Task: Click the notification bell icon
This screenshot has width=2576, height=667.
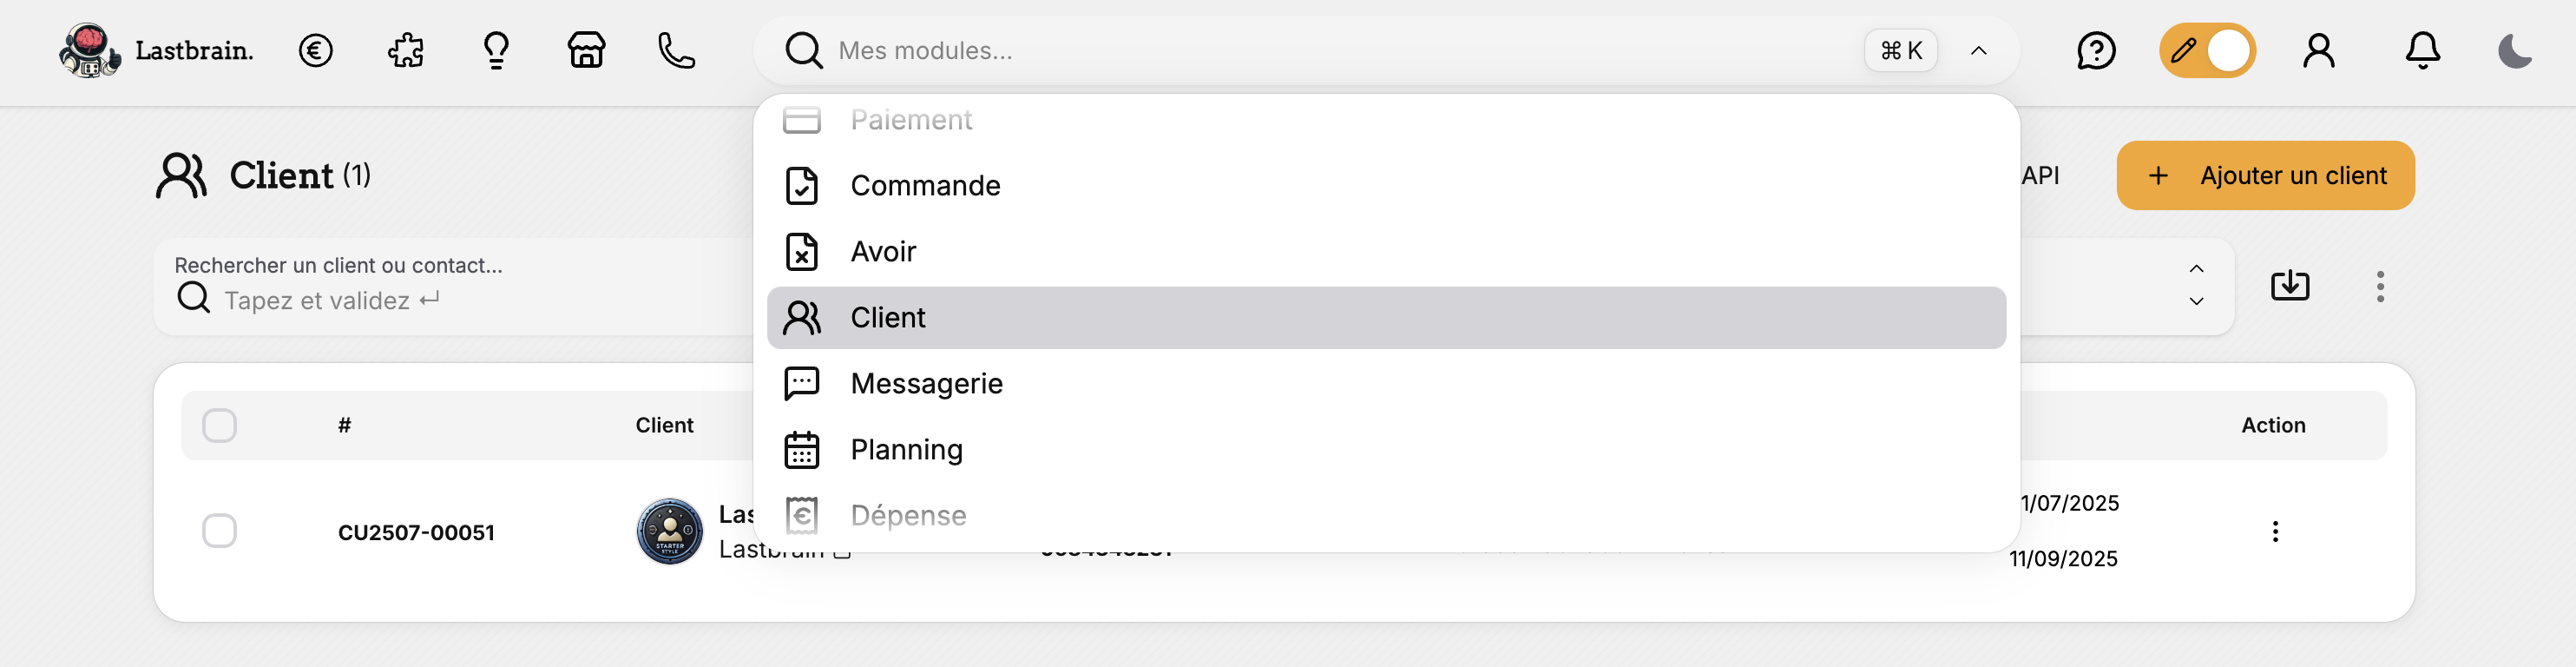Action: point(2422,50)
